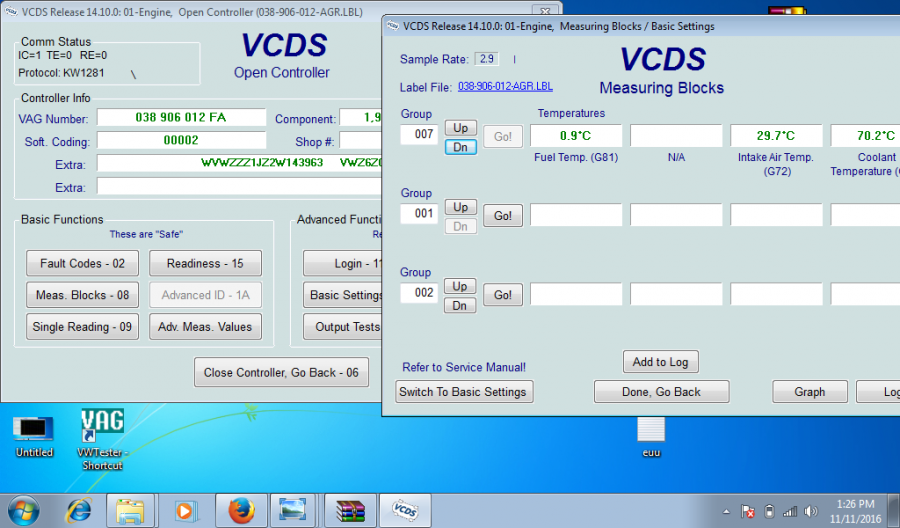Launch Internet Explorer from the taskbar
Screen dimensions: 900x528
[x=78, y=510]
